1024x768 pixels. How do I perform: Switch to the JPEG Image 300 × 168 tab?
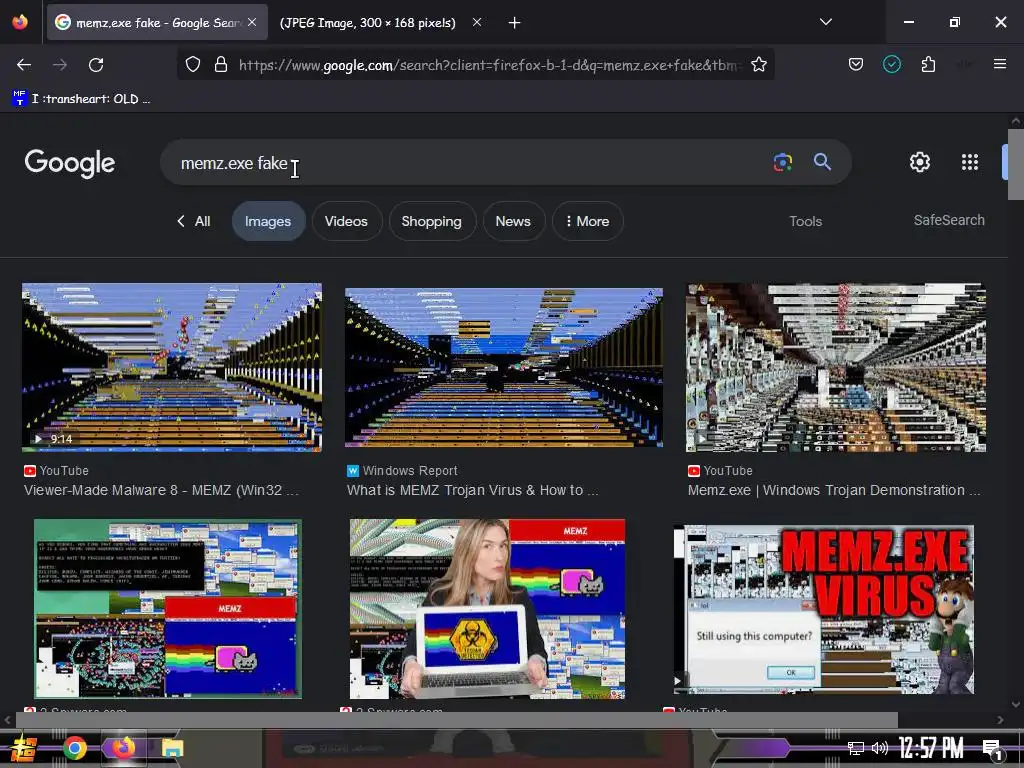[368, 23]
